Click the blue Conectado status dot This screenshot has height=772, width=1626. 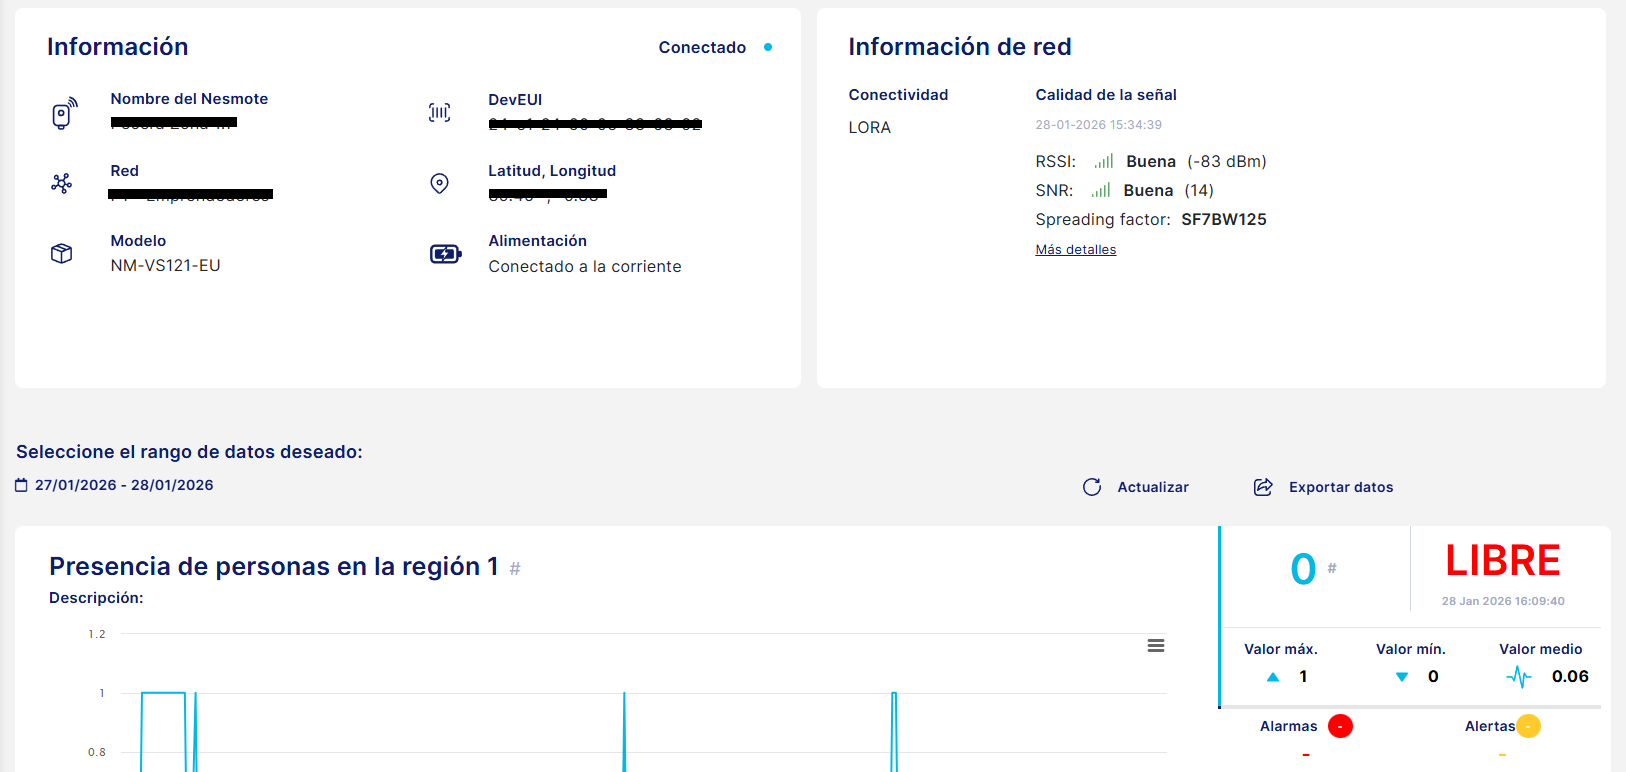[768, 47]
